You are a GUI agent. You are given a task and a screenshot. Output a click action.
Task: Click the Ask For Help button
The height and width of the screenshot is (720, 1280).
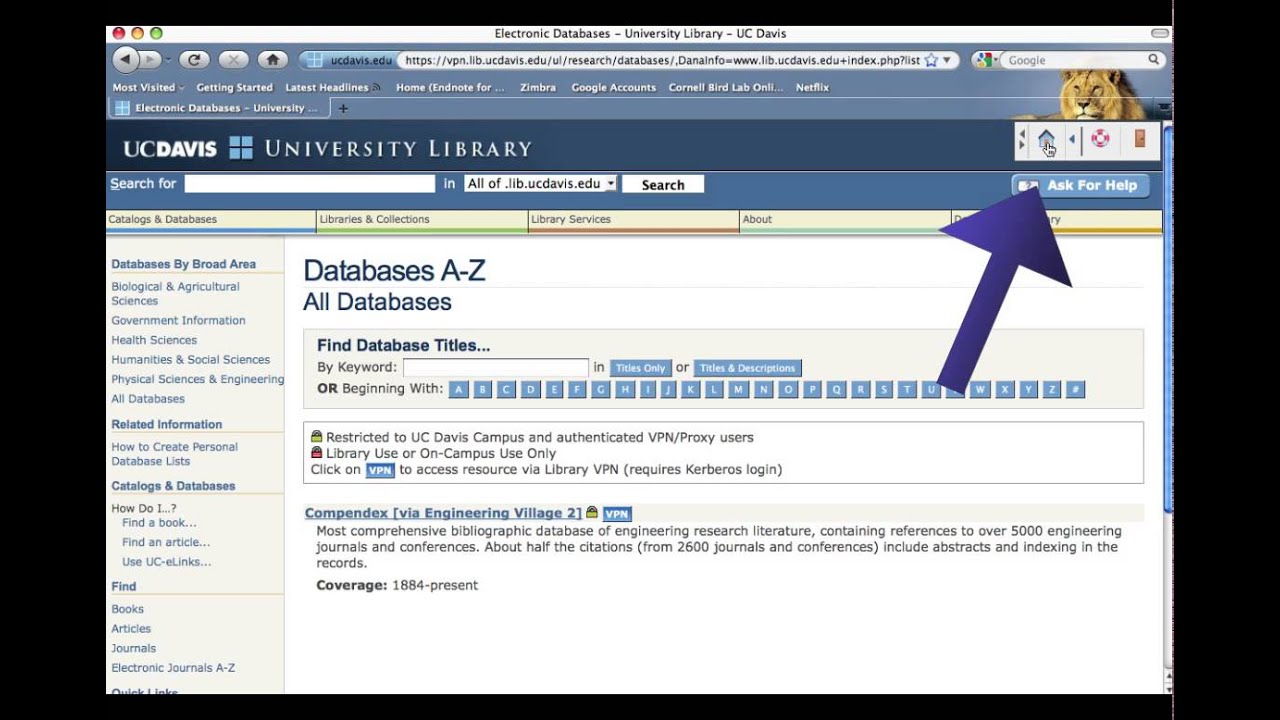click(1080, 186)
